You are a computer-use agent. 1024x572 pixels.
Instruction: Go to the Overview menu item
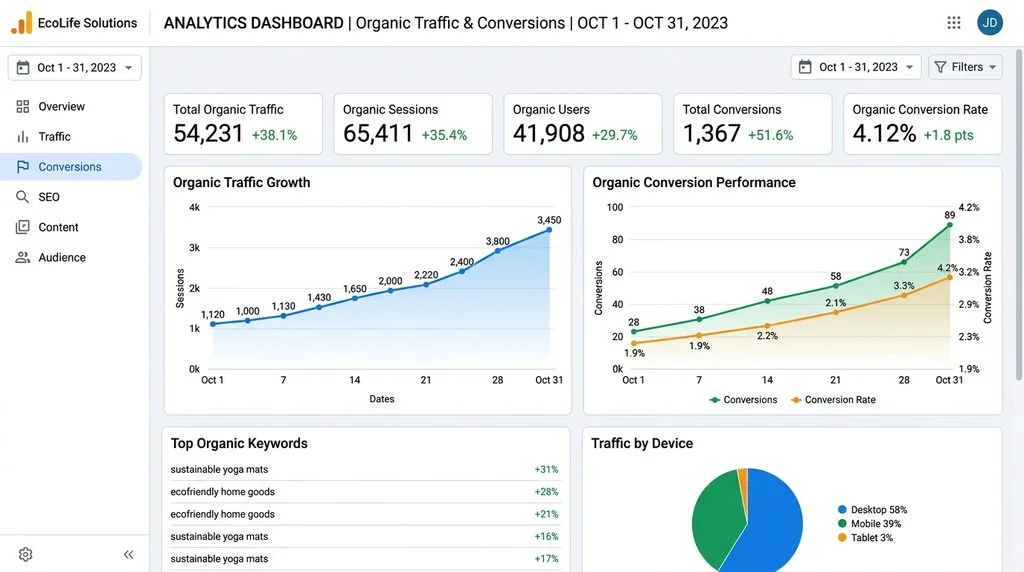[71, 106]
